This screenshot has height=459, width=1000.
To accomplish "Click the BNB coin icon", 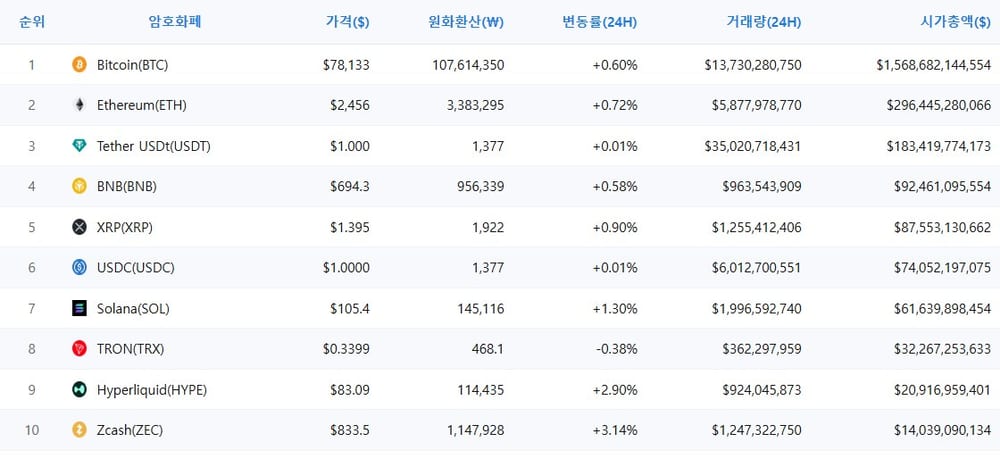I will click(79, 186).
